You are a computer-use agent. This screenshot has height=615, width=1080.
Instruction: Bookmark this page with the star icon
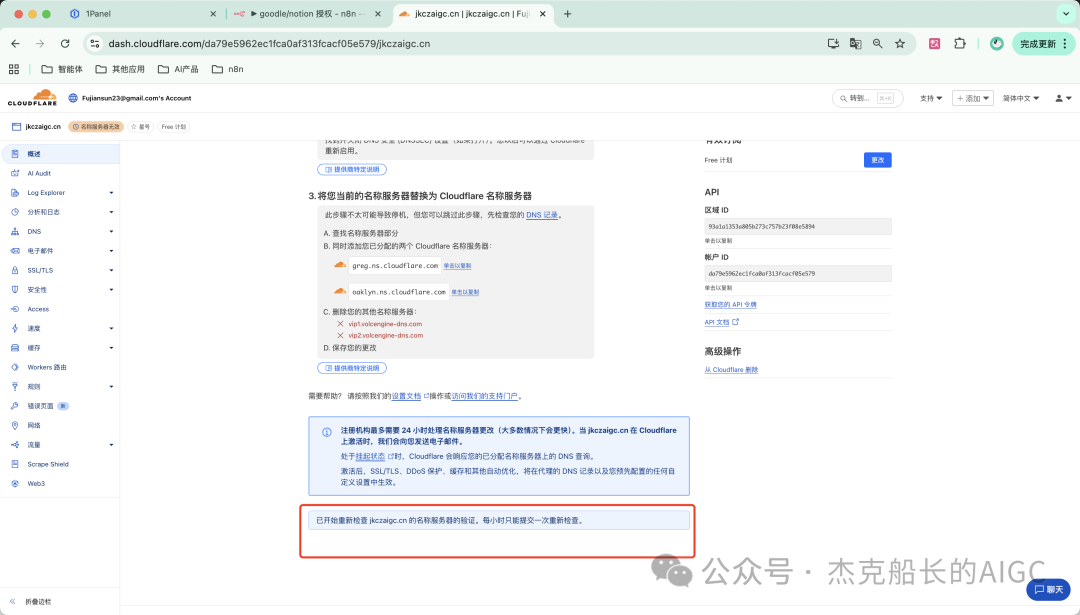point(900,43)
